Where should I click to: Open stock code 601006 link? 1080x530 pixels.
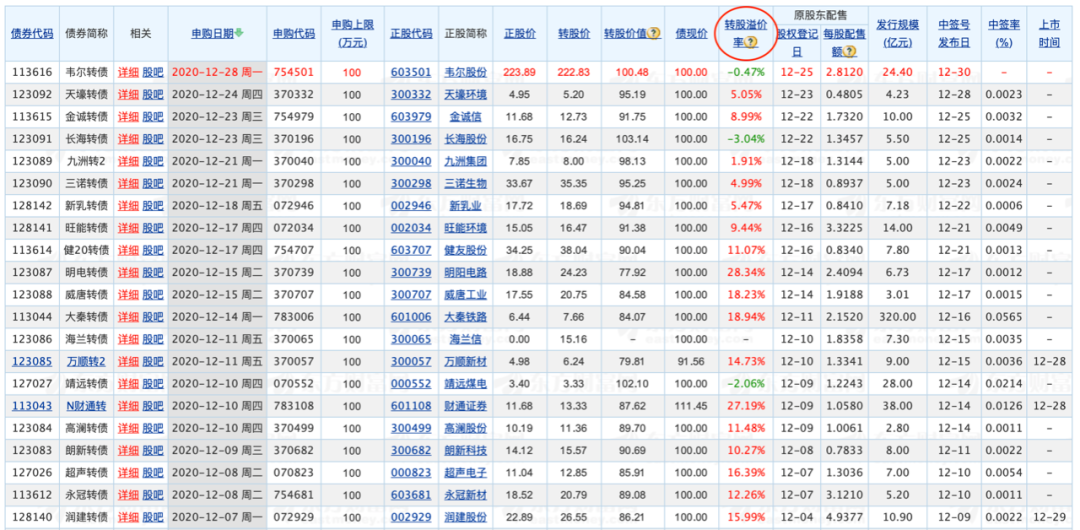click(x=411, y=317)
